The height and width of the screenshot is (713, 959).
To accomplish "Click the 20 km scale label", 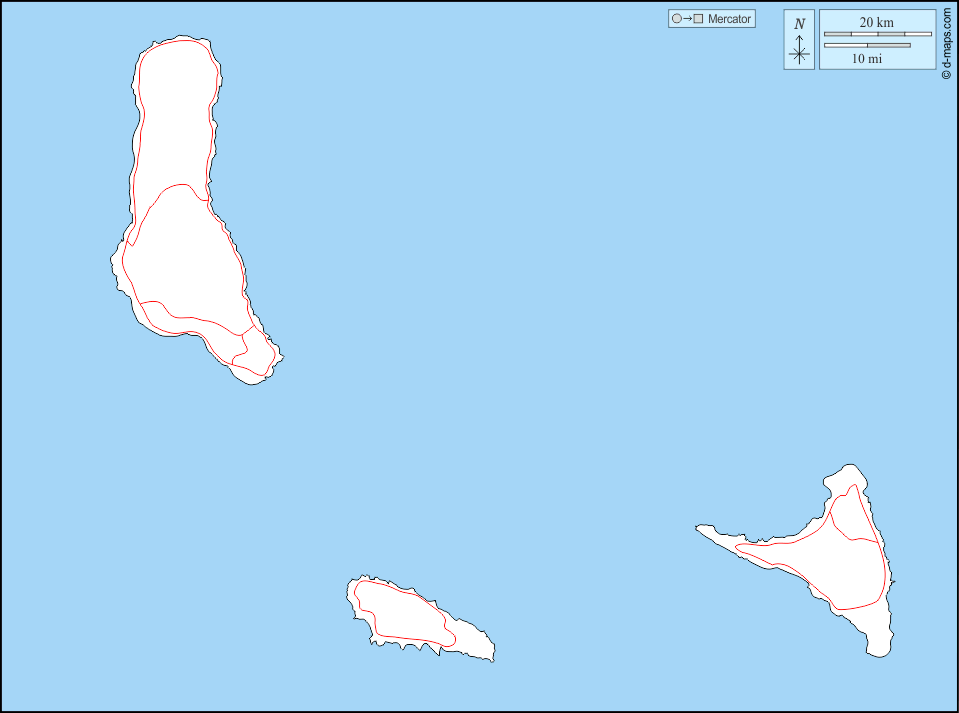I will 877,23.
